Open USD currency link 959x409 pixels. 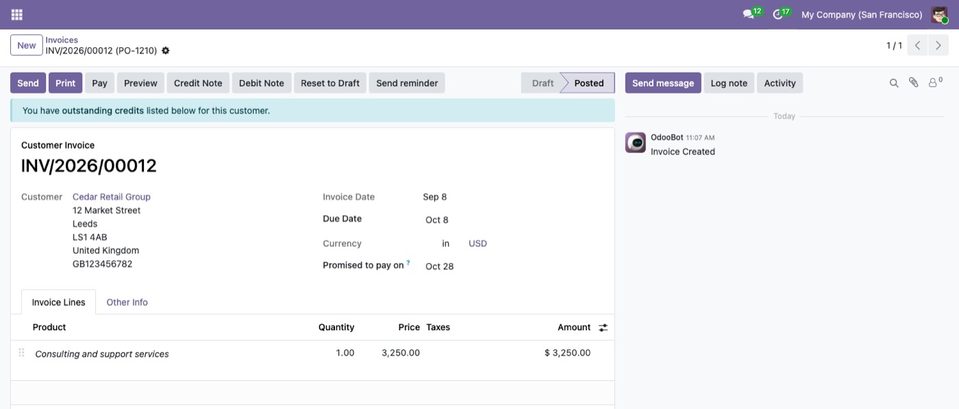pos(478,243)
